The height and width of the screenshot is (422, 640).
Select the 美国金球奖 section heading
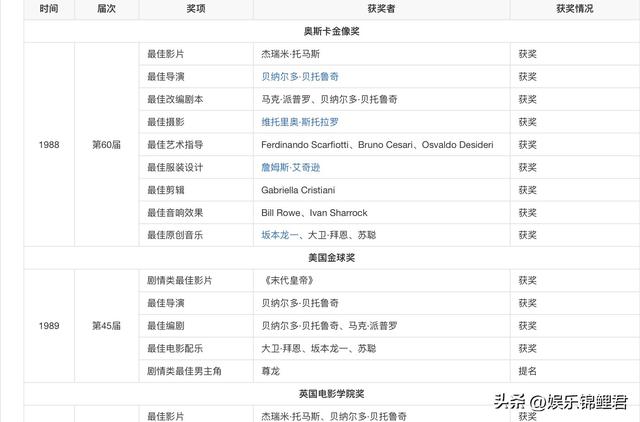click(x=331, y=258)
